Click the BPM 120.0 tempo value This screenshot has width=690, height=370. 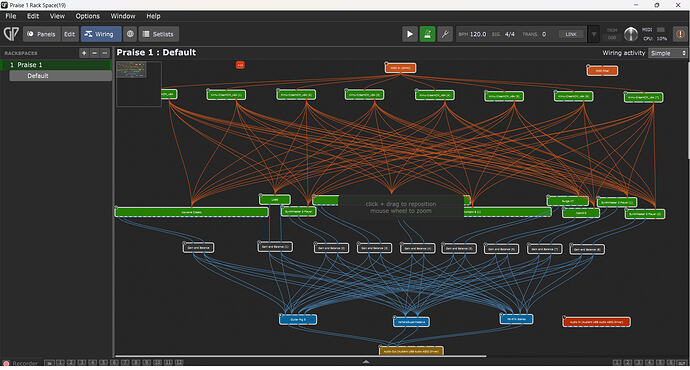[x=478, y=34]
